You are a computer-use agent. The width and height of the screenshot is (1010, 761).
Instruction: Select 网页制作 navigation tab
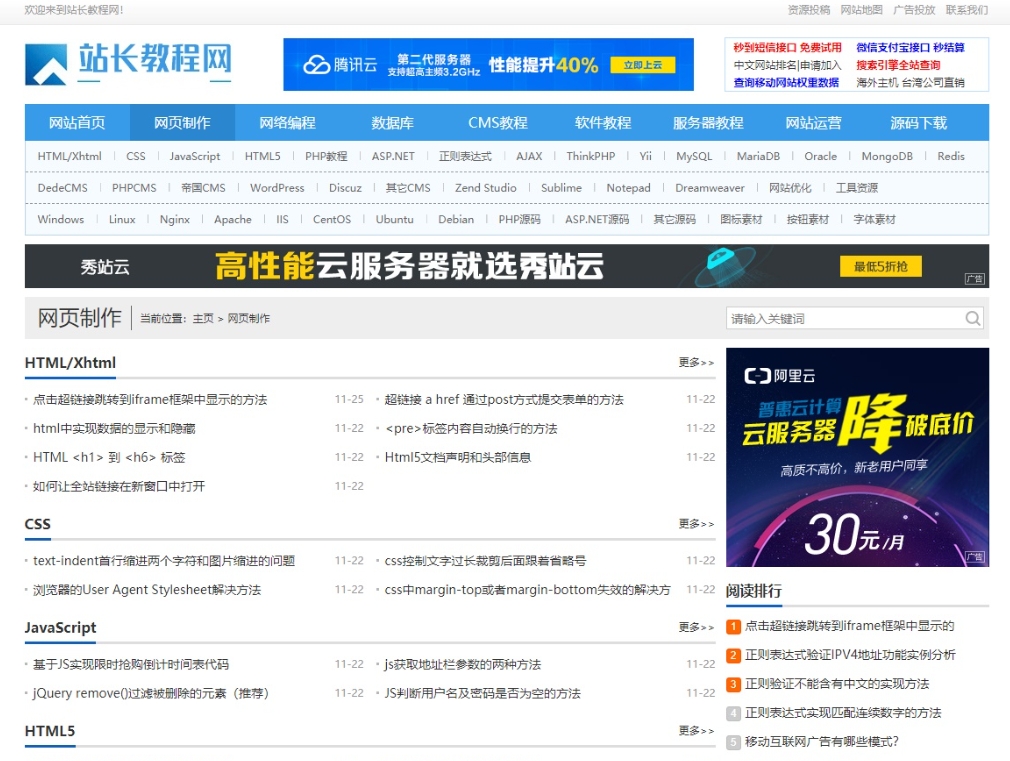click(x=182, y=122)
